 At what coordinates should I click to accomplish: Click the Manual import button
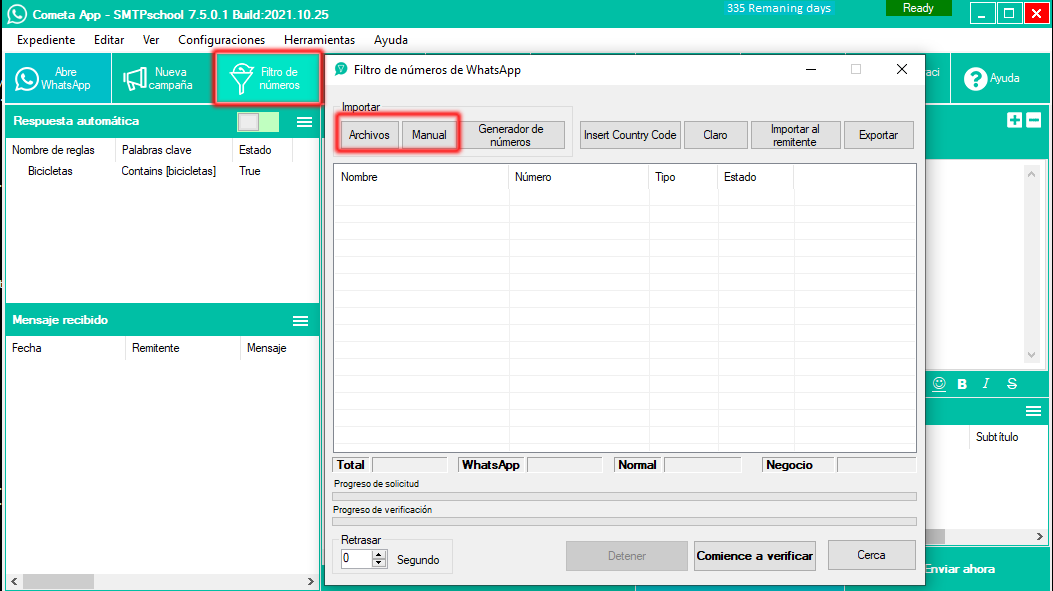pos(429,135)
